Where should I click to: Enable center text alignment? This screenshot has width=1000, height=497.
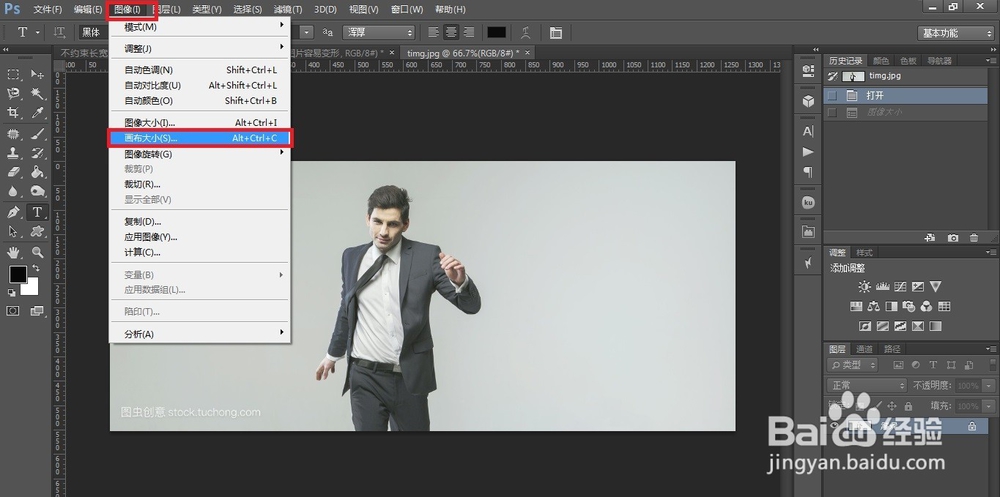(450, 33)
